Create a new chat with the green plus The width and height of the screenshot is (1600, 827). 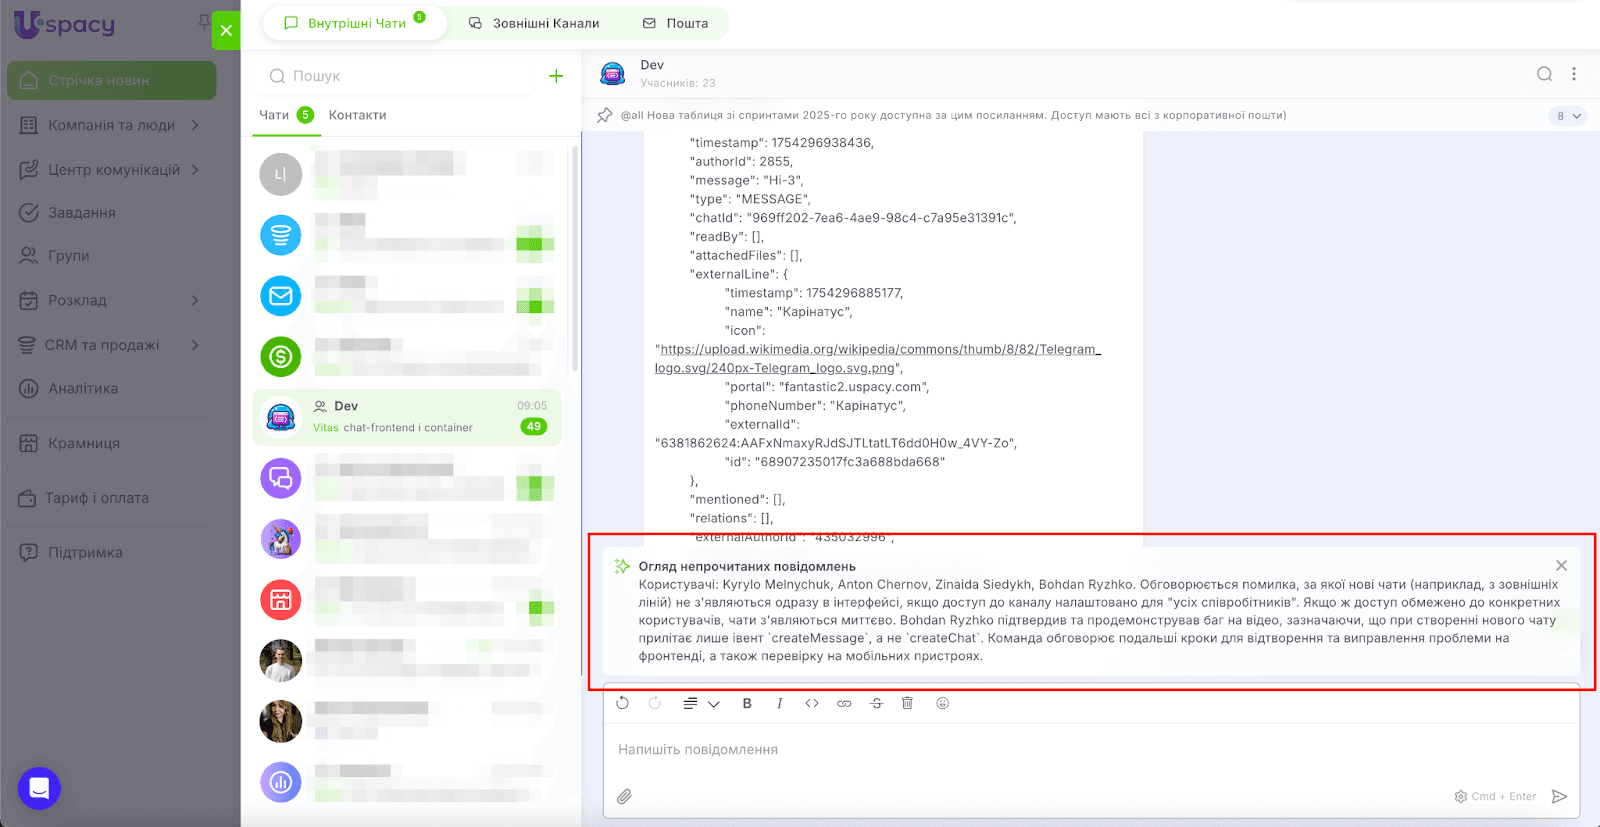[x=556, y=76]
